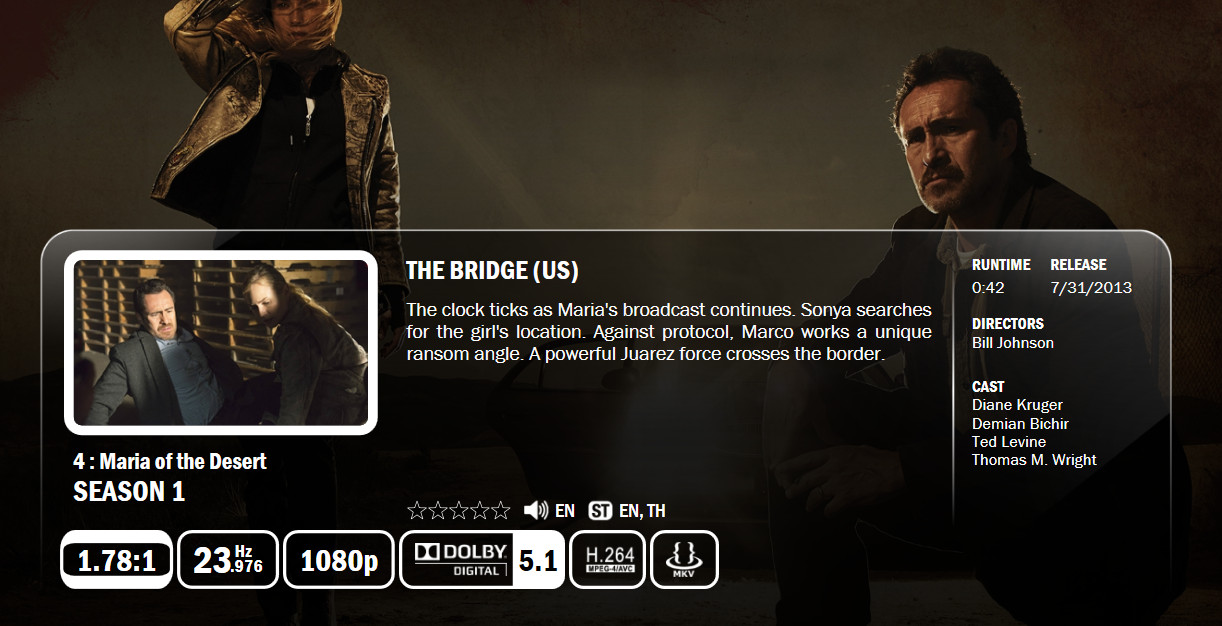Click the ST subtitle icon
The image size is (1222, 626).
pos(600,511)
